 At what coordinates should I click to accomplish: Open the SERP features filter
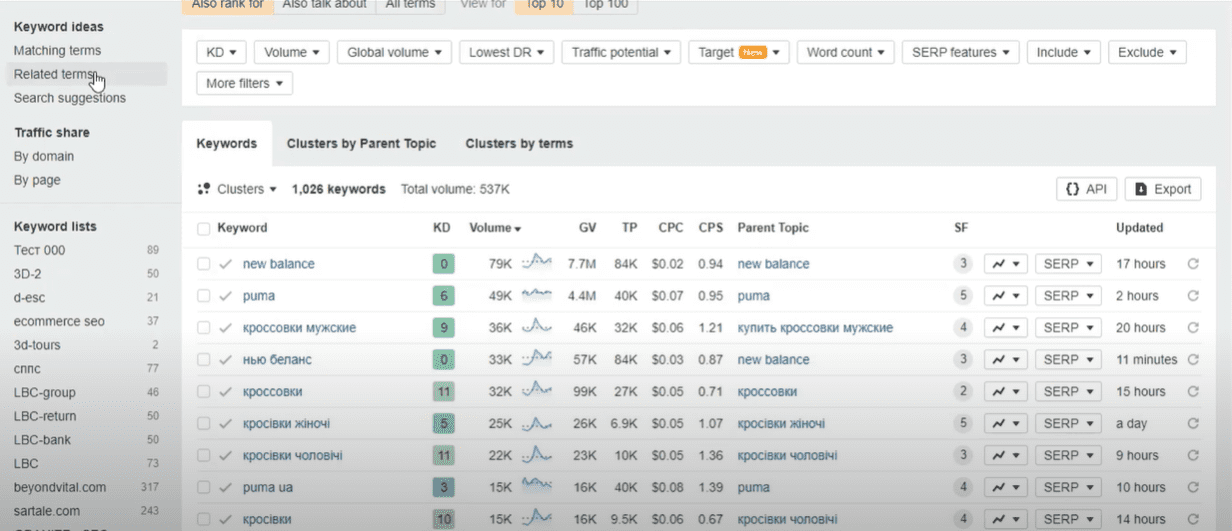(960, 52)
